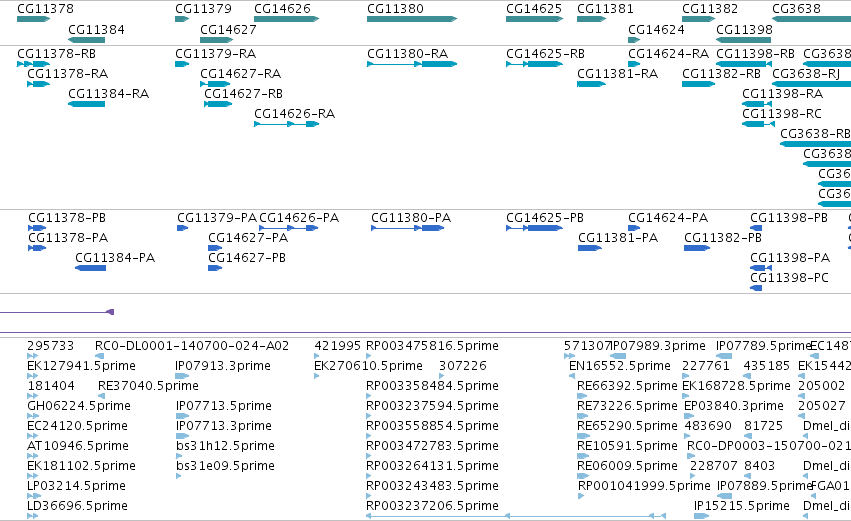Image resolution: width=851 pixels, height=521 pixels.
Task: Select transcript CG14624-RA
Action: coord(669,54)
